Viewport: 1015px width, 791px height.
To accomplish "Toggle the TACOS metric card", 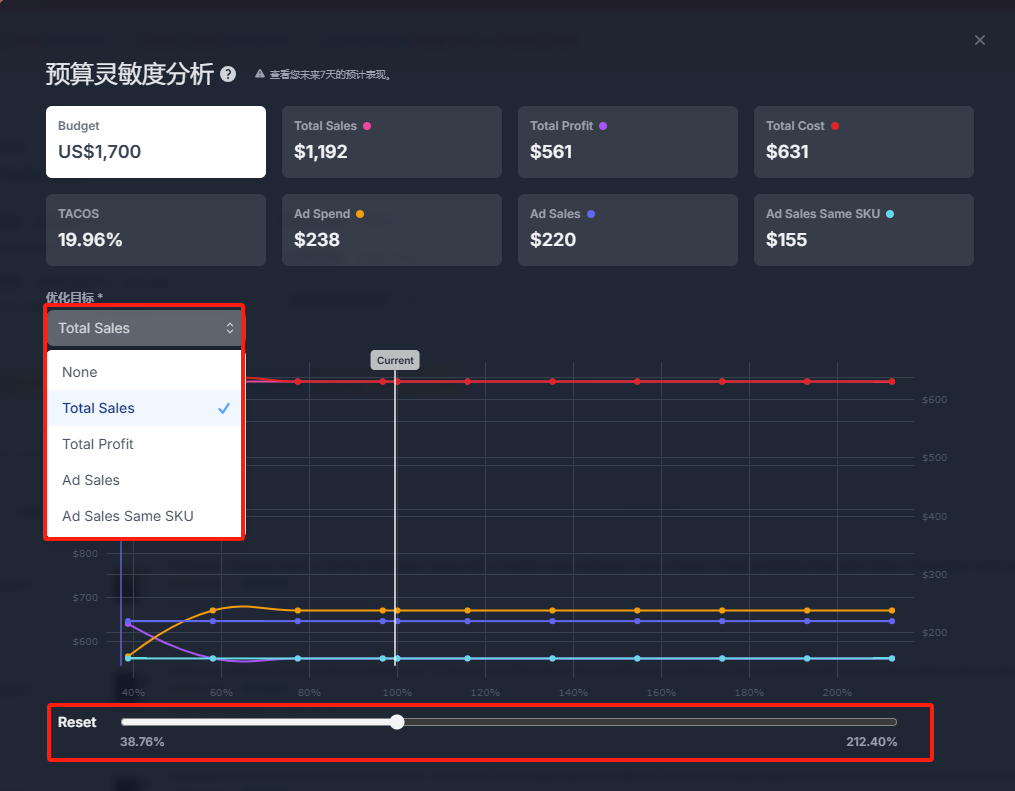I will tap(155, 229).
